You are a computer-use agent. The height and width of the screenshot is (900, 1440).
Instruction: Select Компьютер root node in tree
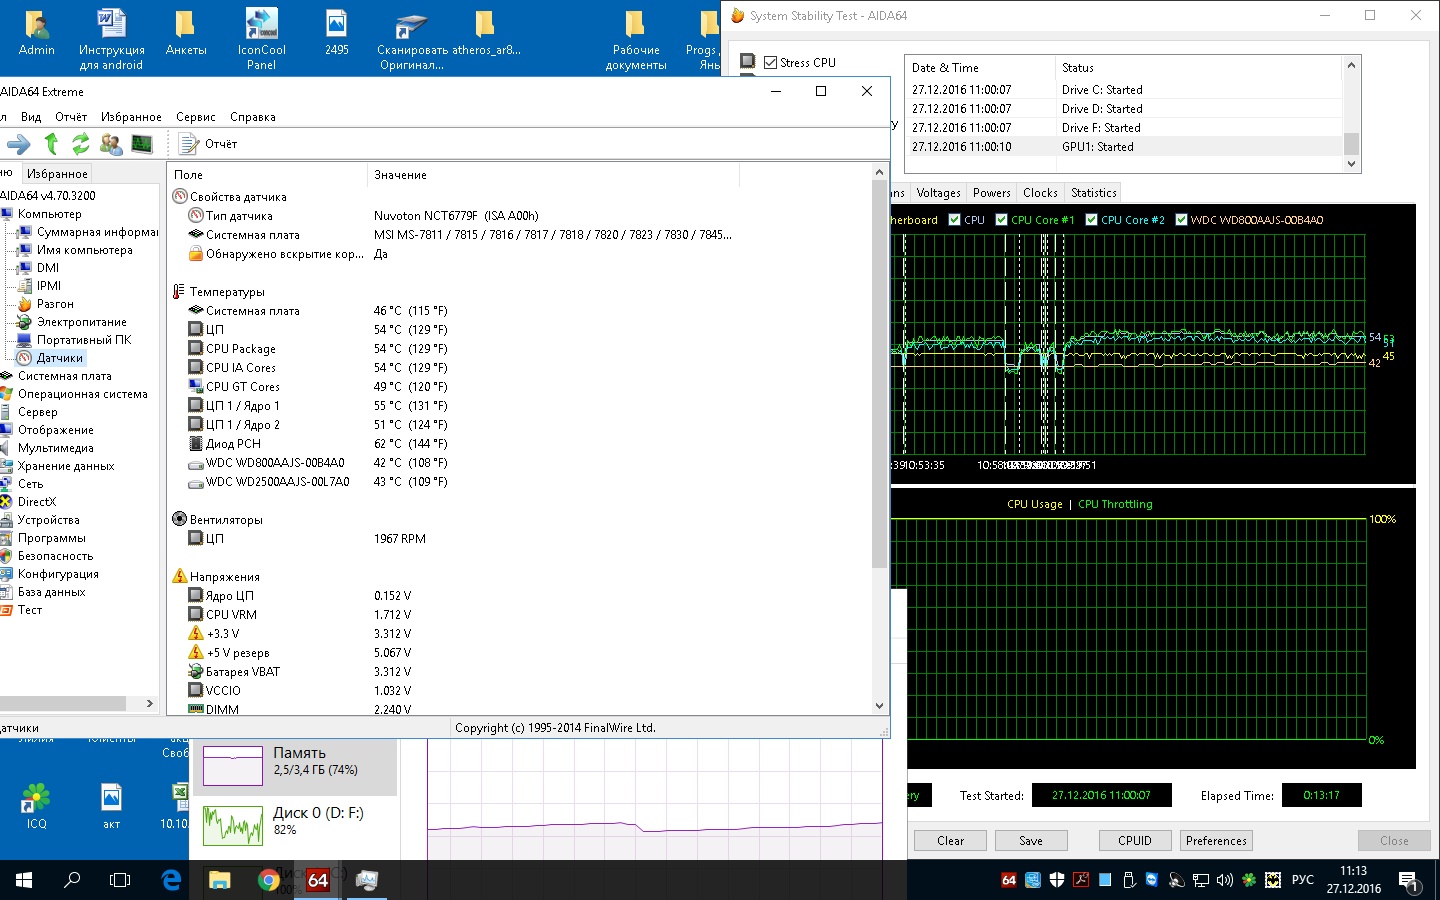pyautogui.click(x=49, y=214)
